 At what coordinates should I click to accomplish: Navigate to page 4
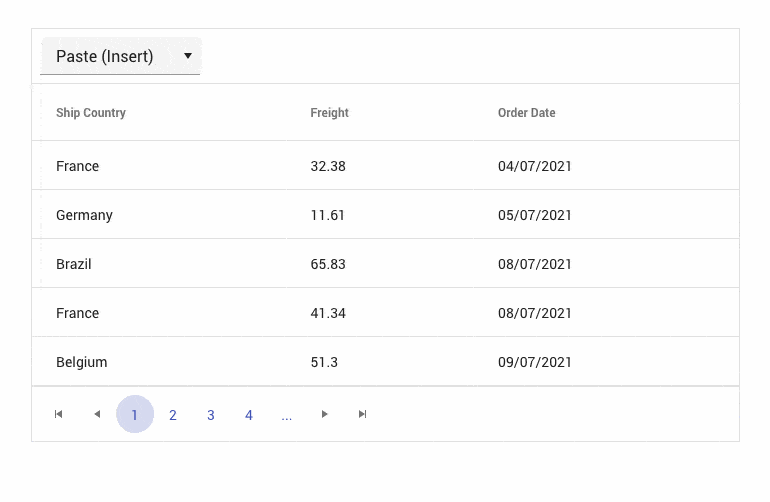tap(249, 415)
